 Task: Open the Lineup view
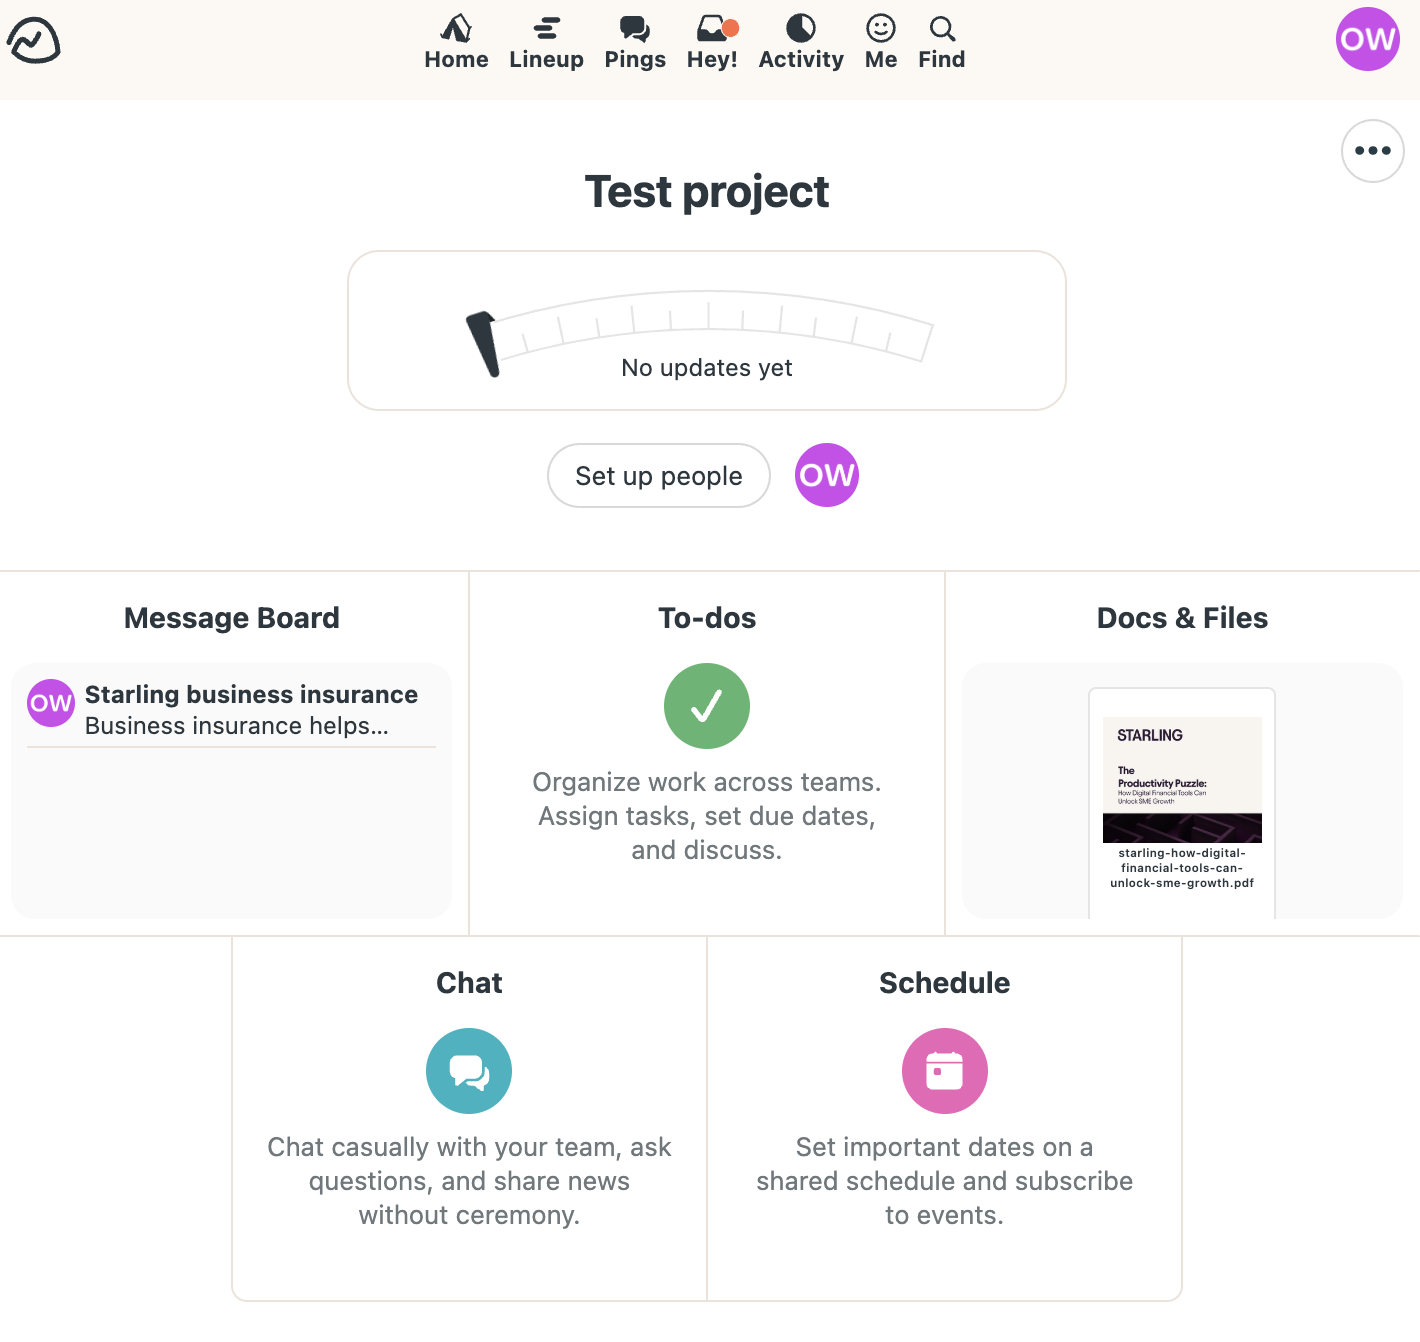546,40
